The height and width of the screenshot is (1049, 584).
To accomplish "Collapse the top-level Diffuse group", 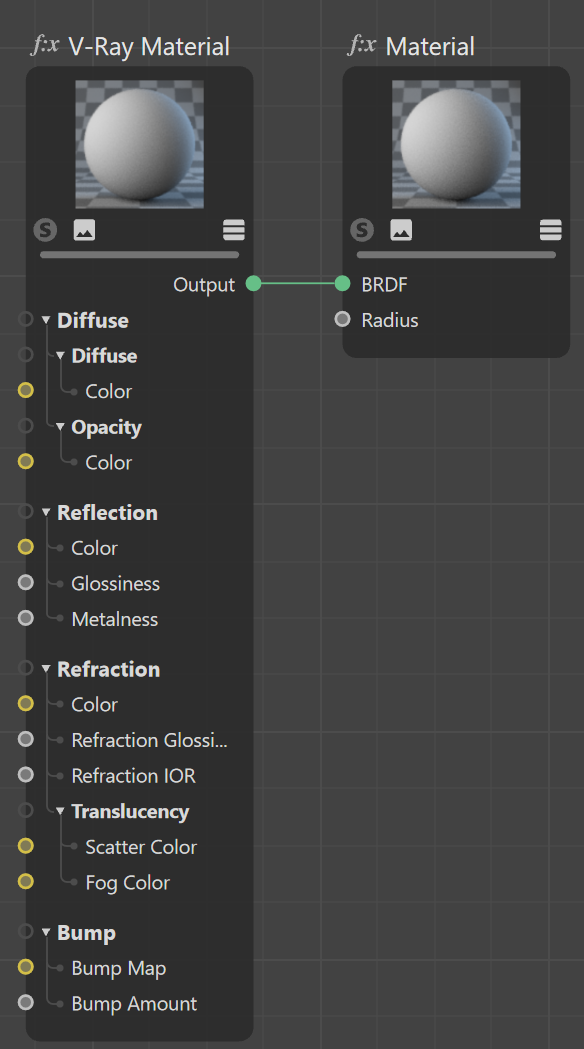I will 45,320.
